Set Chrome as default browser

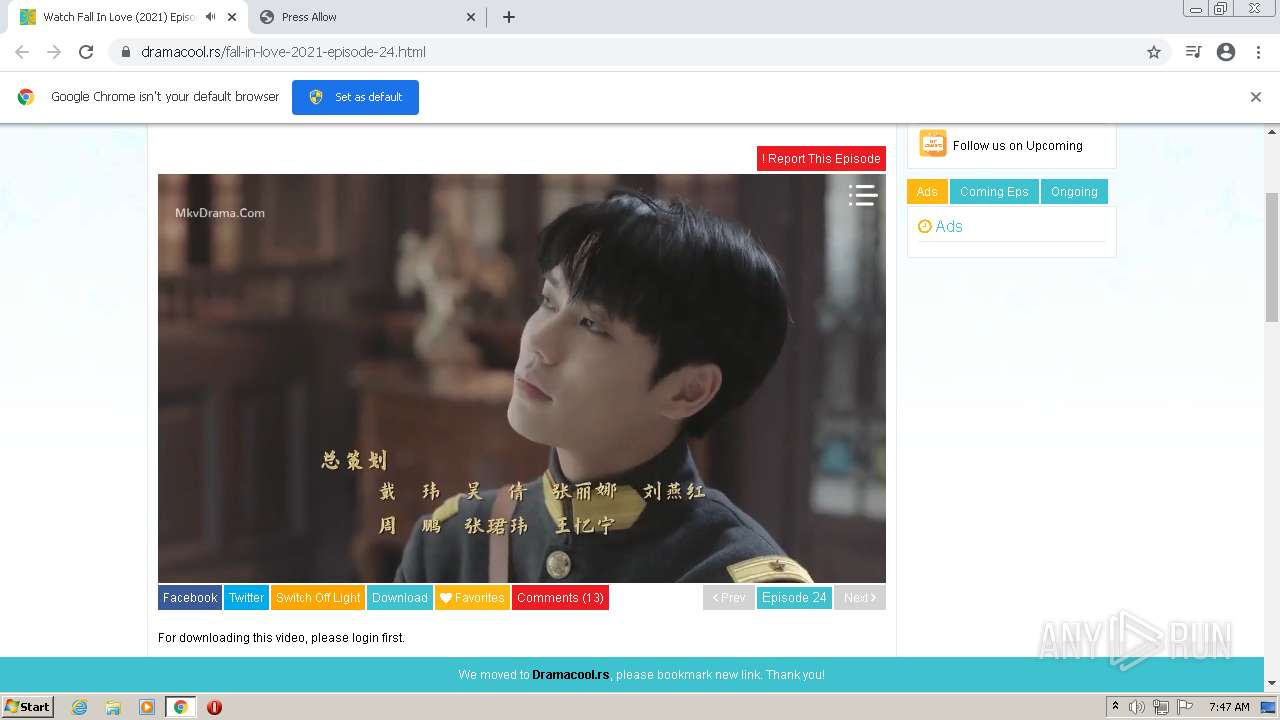[x=355, y=97]
